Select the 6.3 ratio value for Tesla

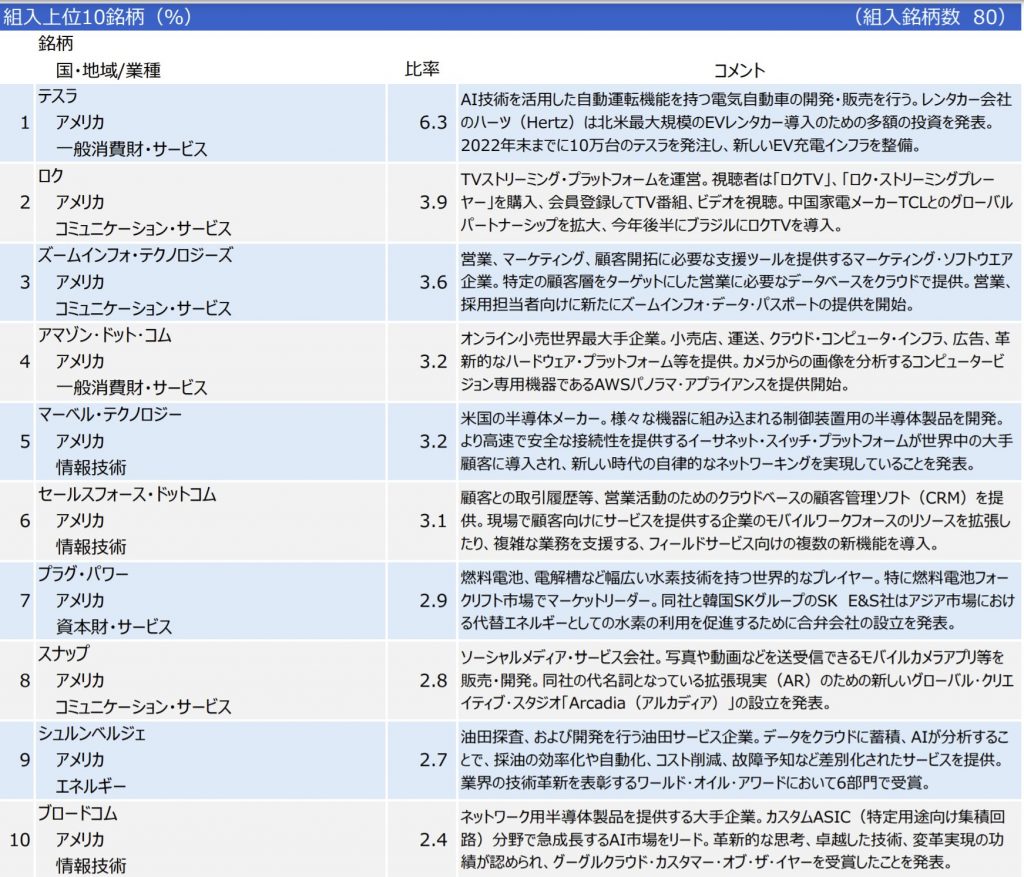(433, 122)
